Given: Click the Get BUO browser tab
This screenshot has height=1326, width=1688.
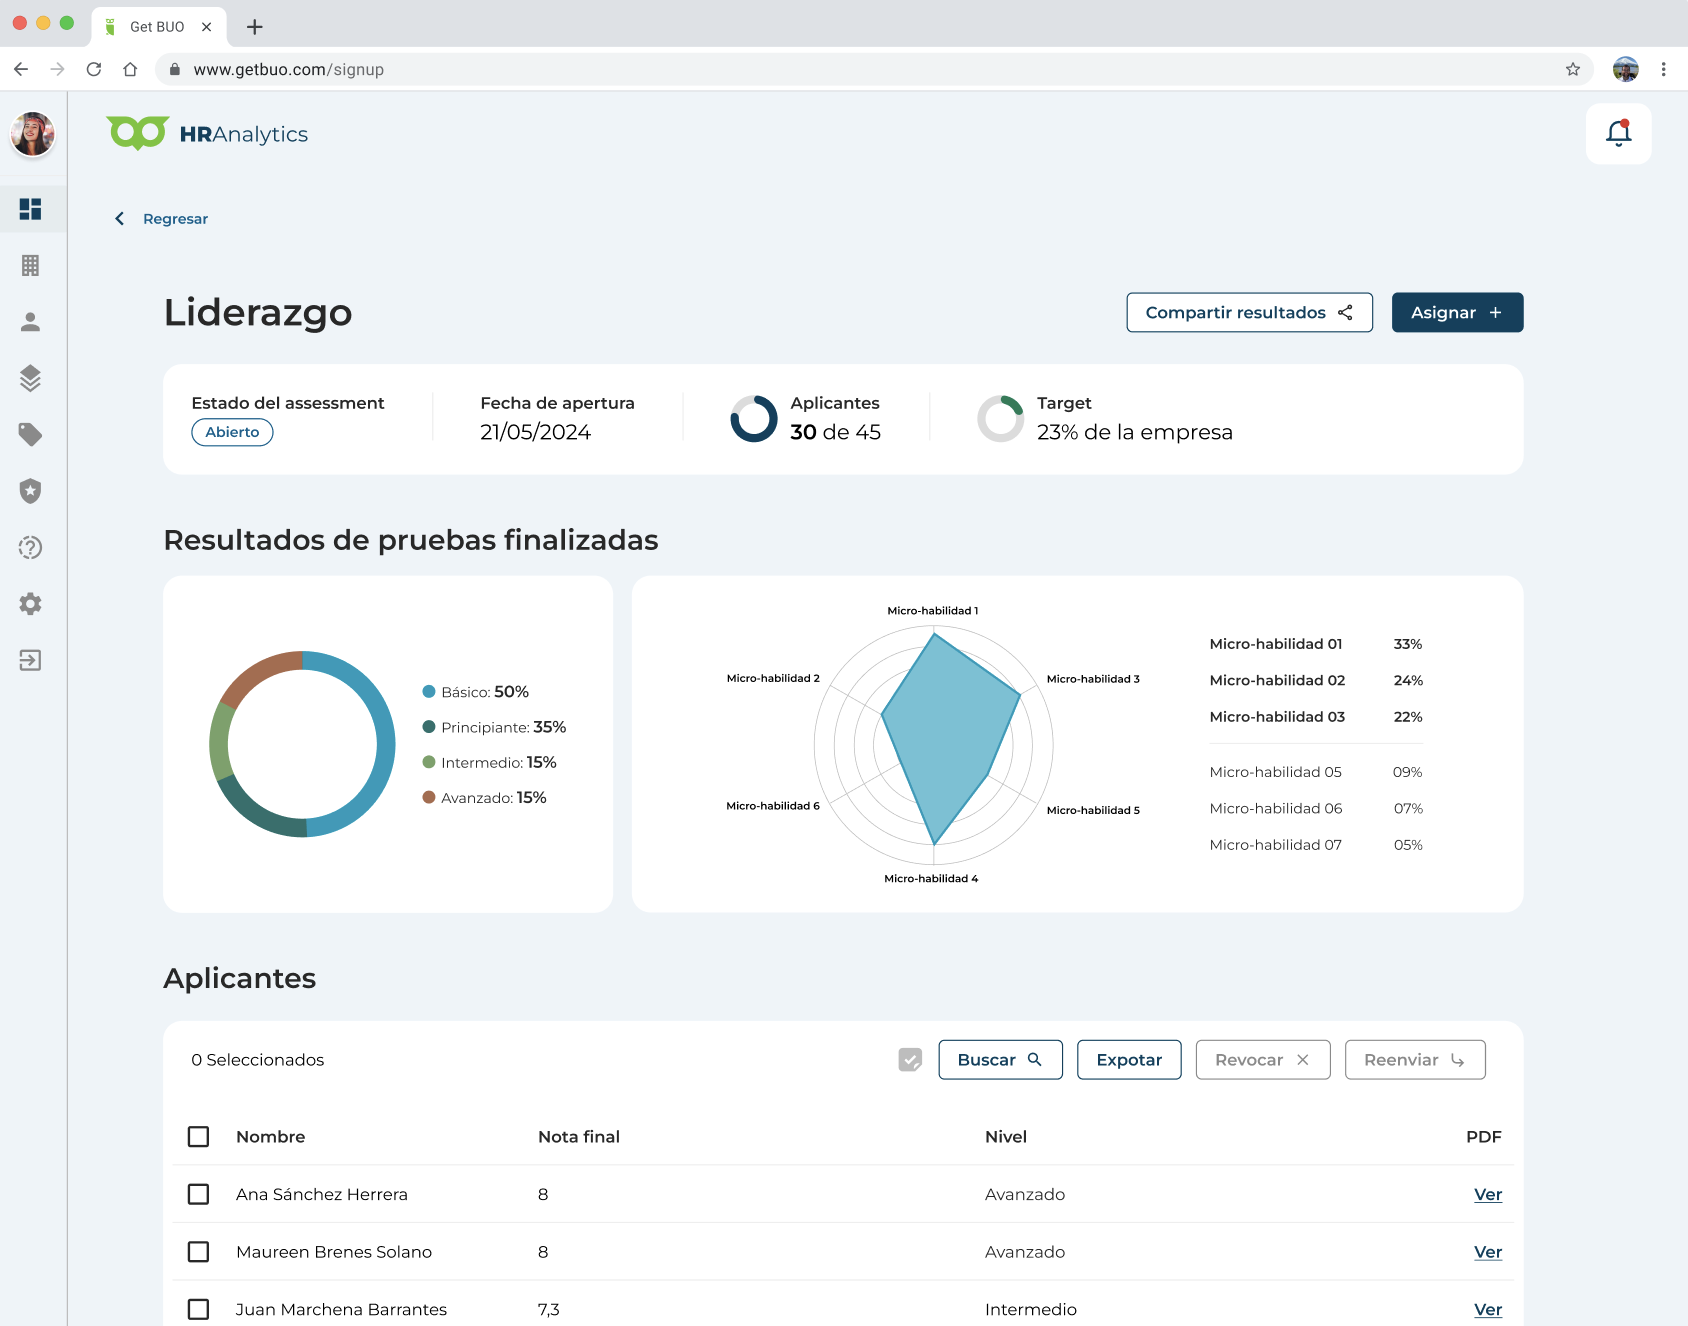Looking at the screenshot, I should coord(157,27).
